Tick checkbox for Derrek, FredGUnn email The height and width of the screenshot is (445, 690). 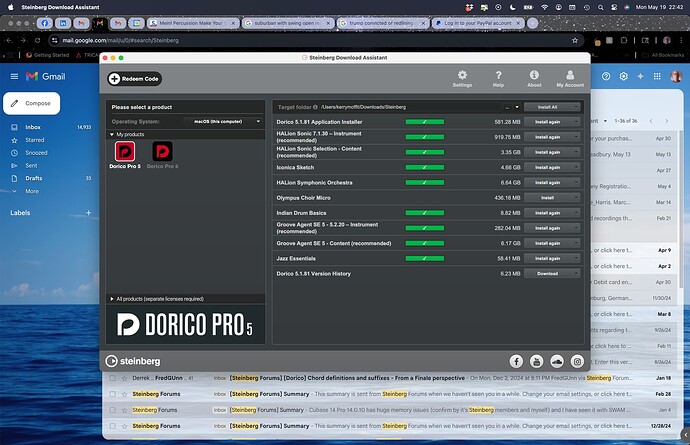pos(113,378)
